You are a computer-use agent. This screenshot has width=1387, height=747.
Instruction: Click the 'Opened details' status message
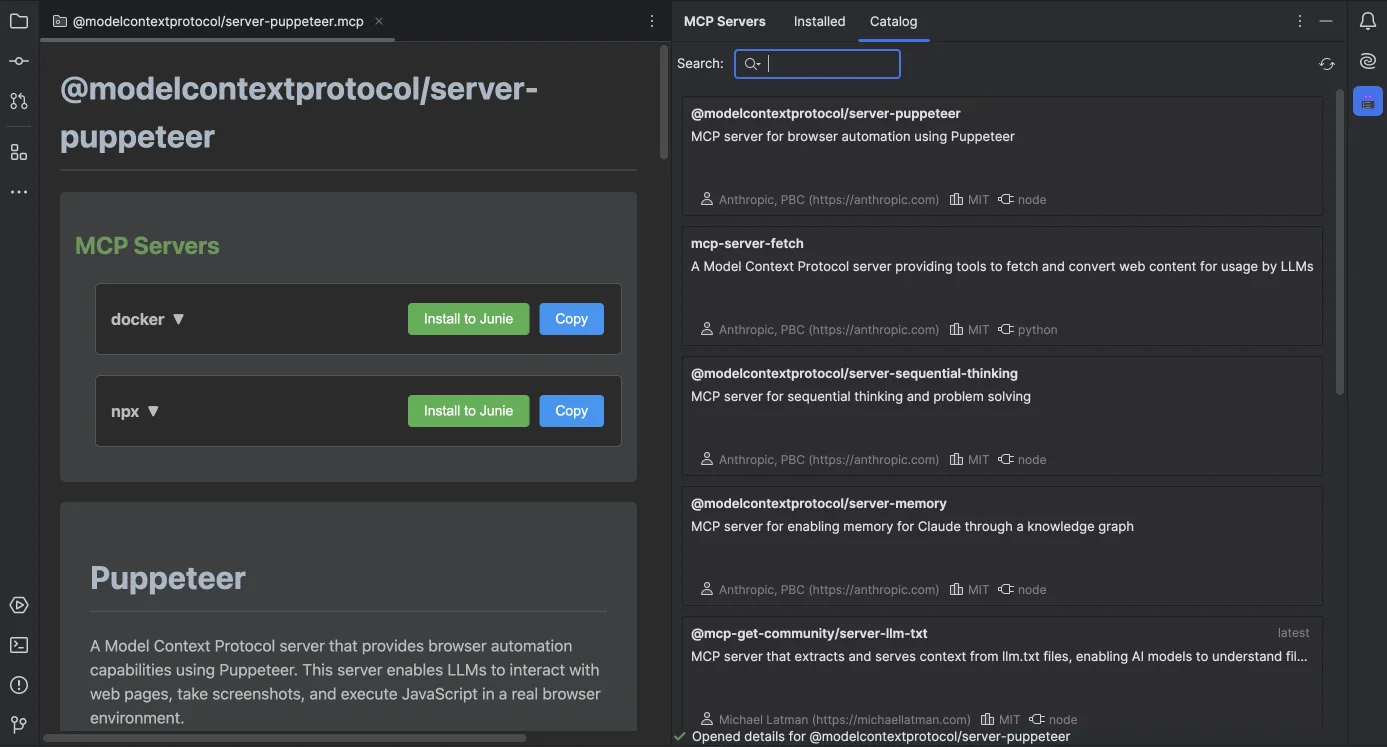(x=881, y=737)
